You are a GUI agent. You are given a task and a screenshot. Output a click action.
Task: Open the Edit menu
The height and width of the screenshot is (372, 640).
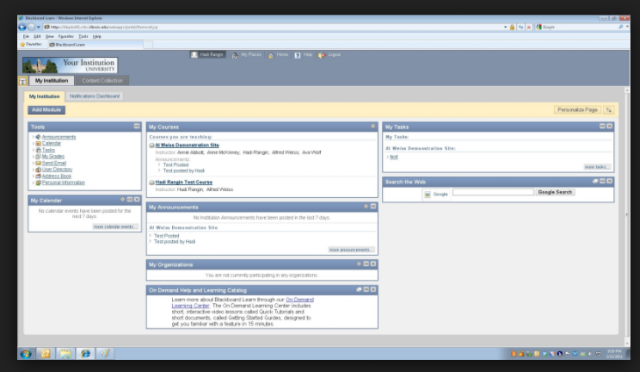point(37,36)
